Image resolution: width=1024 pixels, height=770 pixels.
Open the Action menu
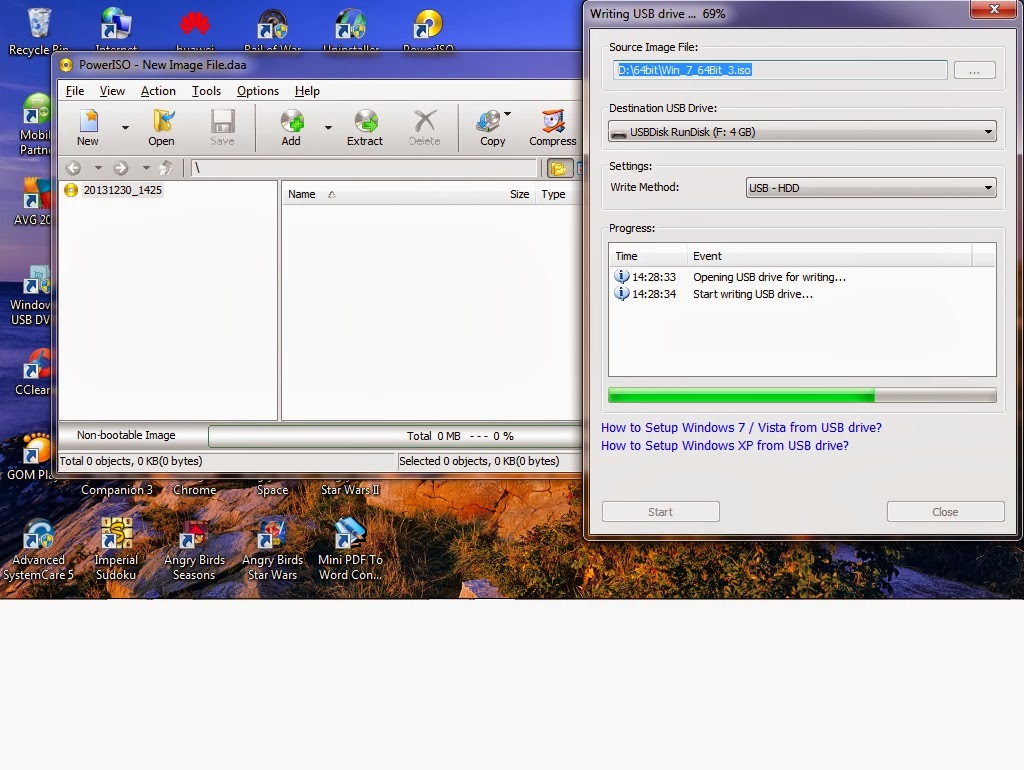(x=158, y=91)
